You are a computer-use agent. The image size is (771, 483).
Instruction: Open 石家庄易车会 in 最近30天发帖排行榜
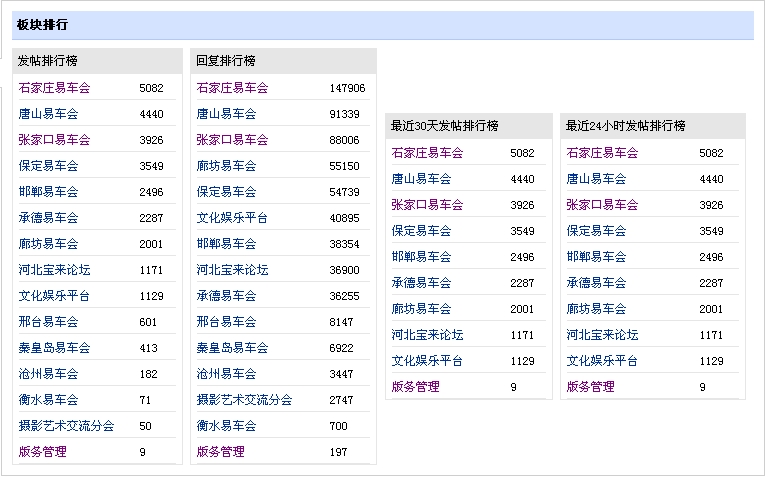coord(428,153)
